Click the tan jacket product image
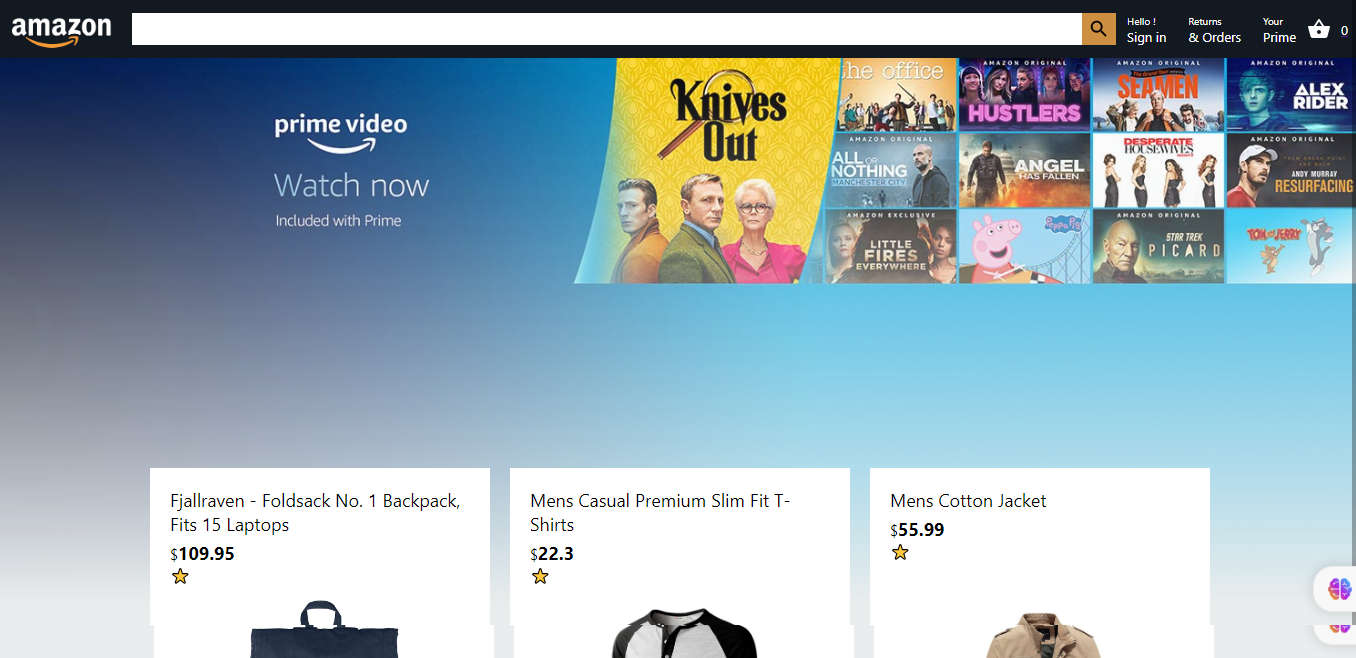 (1043, 635)
